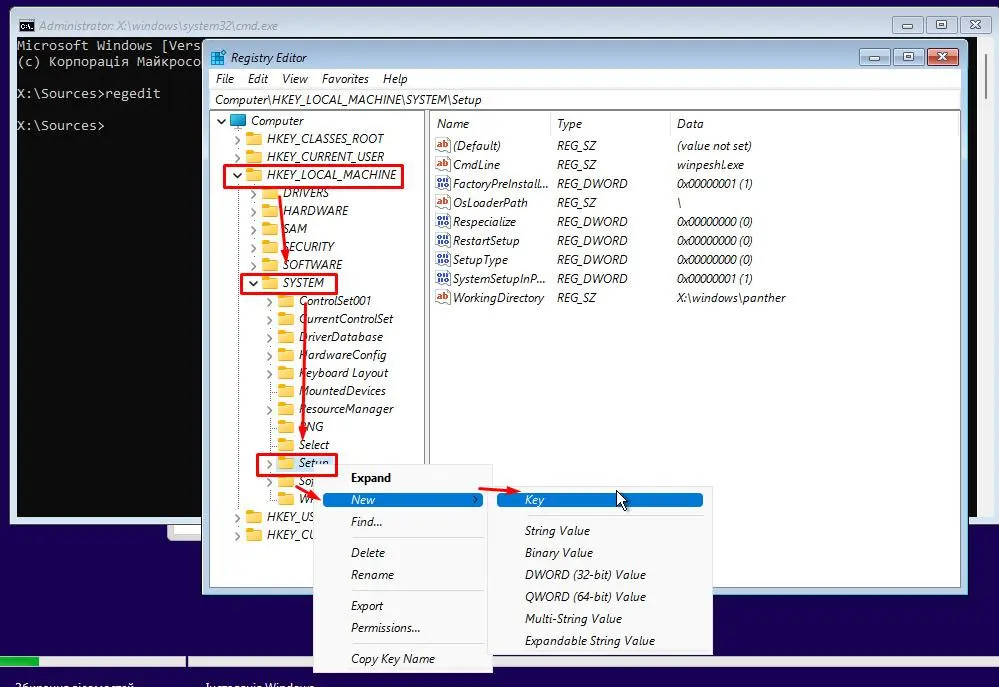Click the SystemSetupInP... DWORD value icon
The image size is (999, 687).
pyautogui.click(x=443, y=278)
